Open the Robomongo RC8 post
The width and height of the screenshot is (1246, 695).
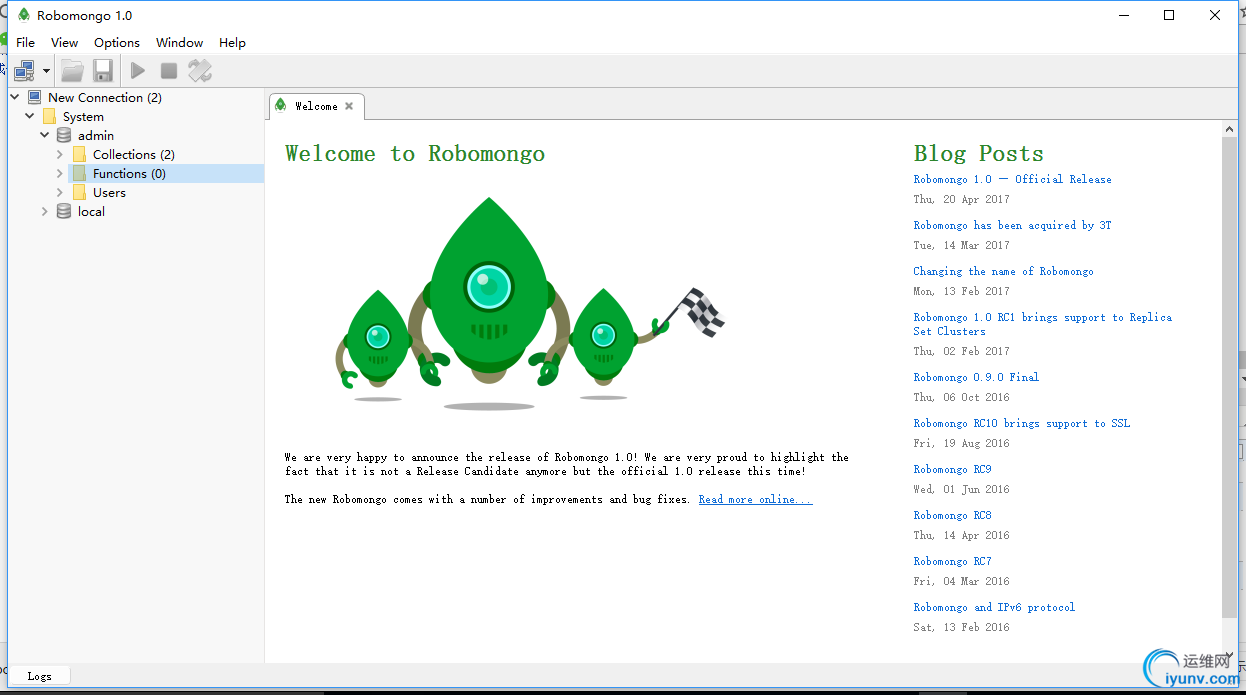click(952, 515)
